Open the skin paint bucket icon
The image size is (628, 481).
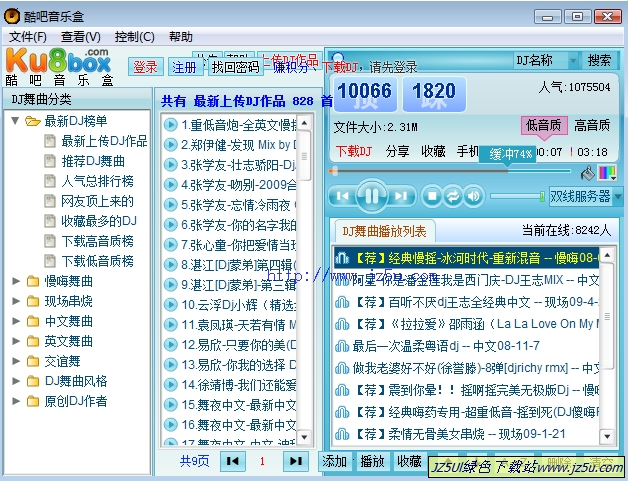point(587,173)
